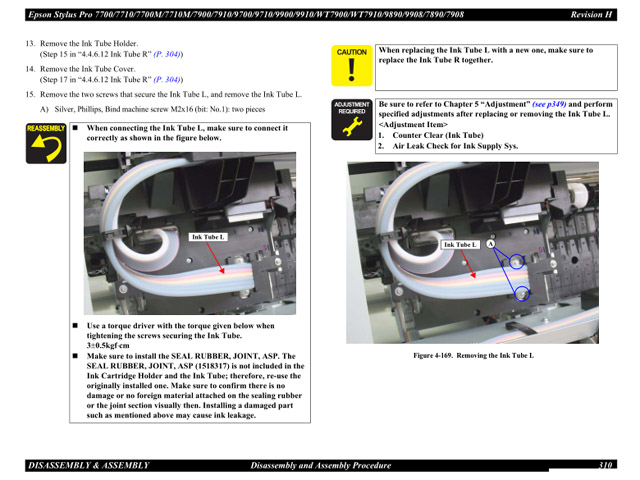Click the Adjustment Required wrench icon
This screenshot has height=480, width=640.
[x=352, y=119]
